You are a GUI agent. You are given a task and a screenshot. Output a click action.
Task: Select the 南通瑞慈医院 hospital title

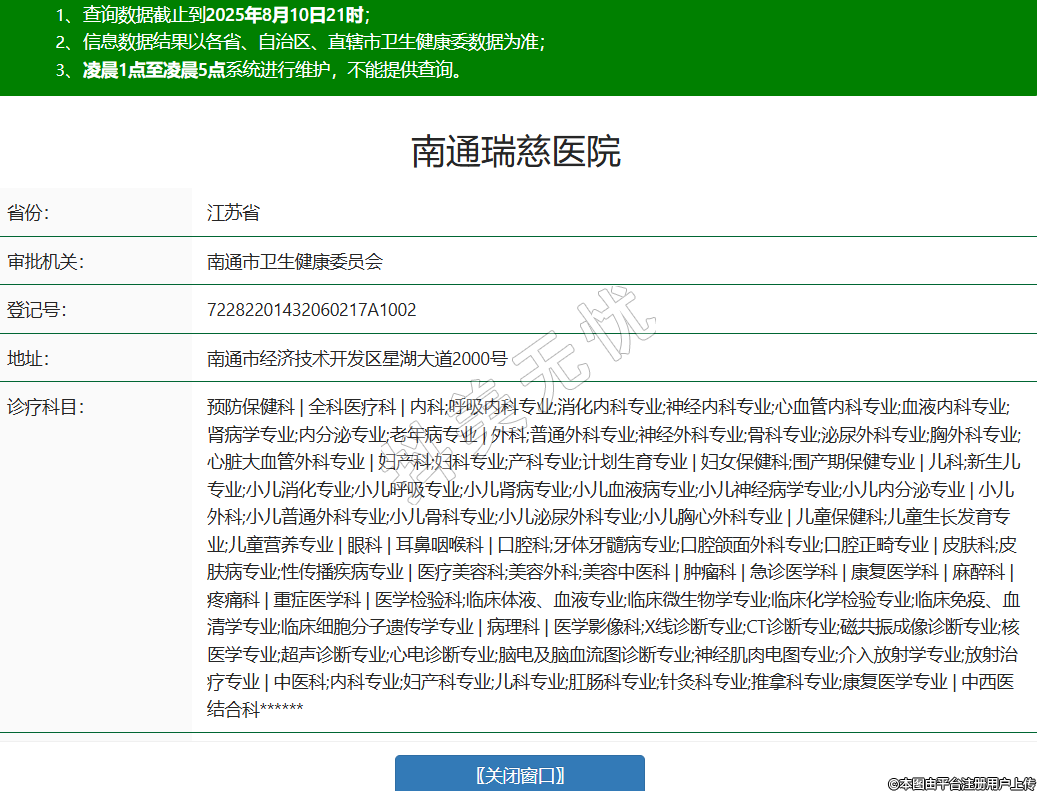click(516, 151)
